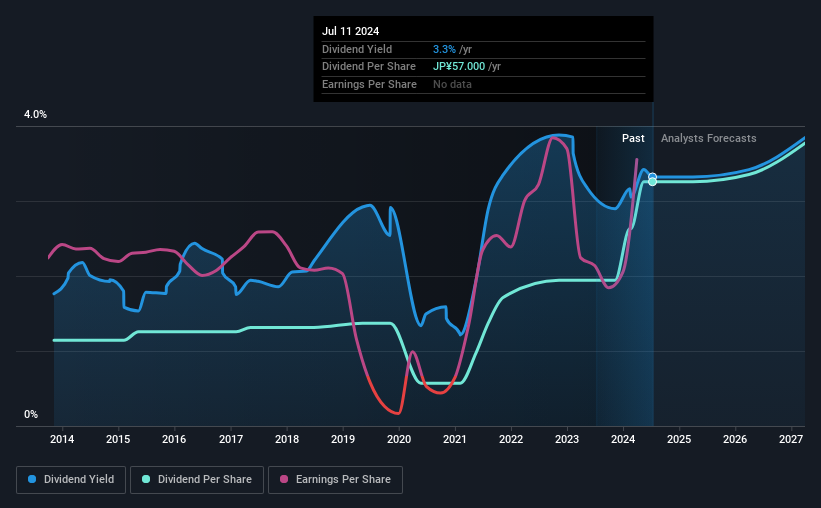Select the 2017 x-axis label
The height and width of the screenshot is (508, 821).
pyautogui.click(x=230, y=439)
